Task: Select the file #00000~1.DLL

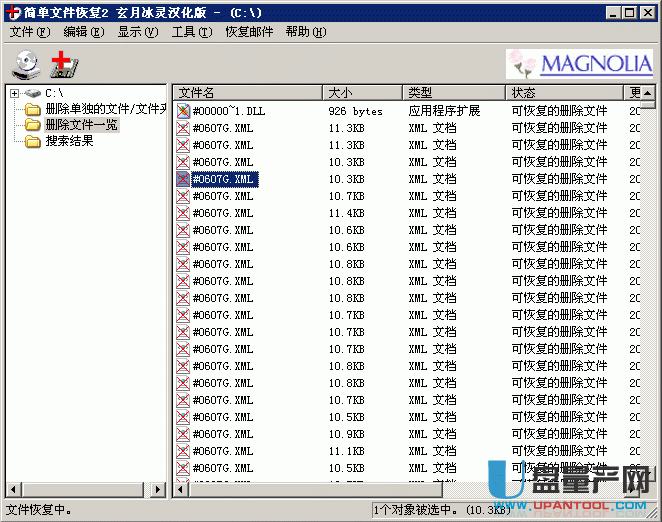Action: [x=229, y=111]
